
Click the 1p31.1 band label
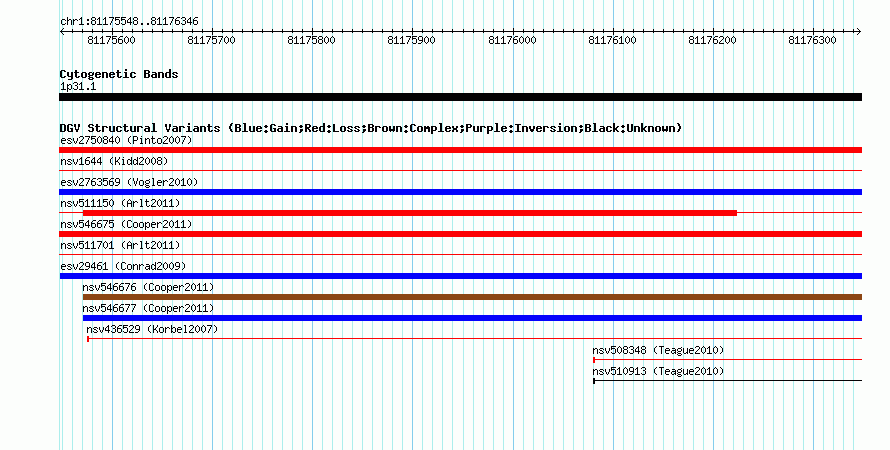(x=78, y=87)
